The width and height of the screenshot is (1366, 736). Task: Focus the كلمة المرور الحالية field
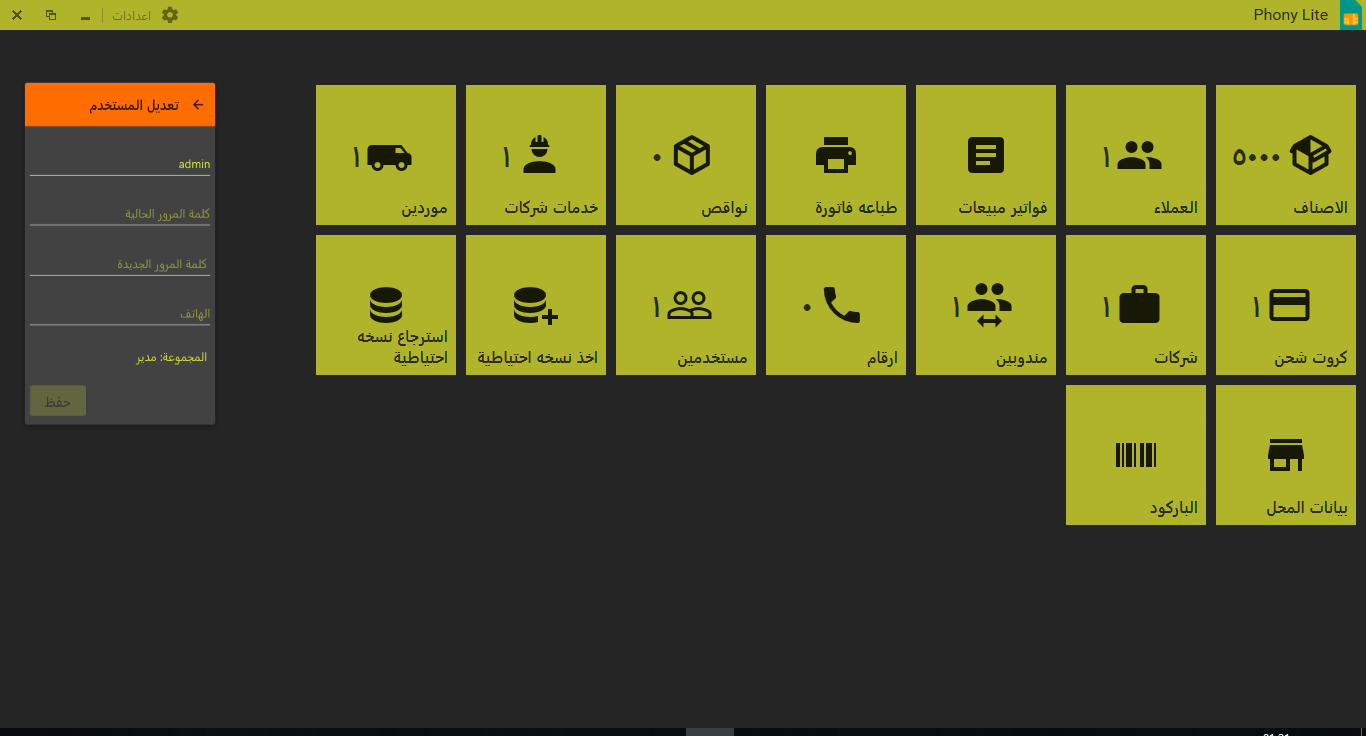click(x=120, y=213)
